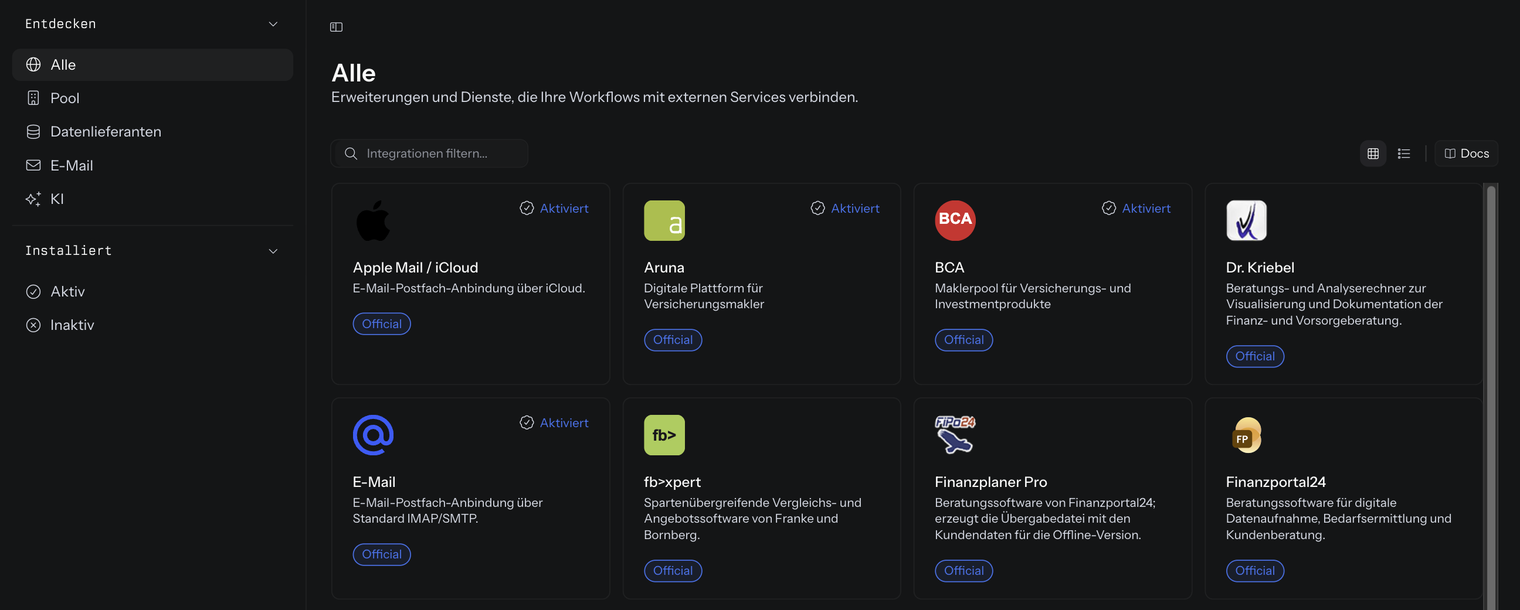1520x610 pixels.
Task: Click the FiPo24 logo on Finanzplaner Pro card
Action: coord(955,435)
